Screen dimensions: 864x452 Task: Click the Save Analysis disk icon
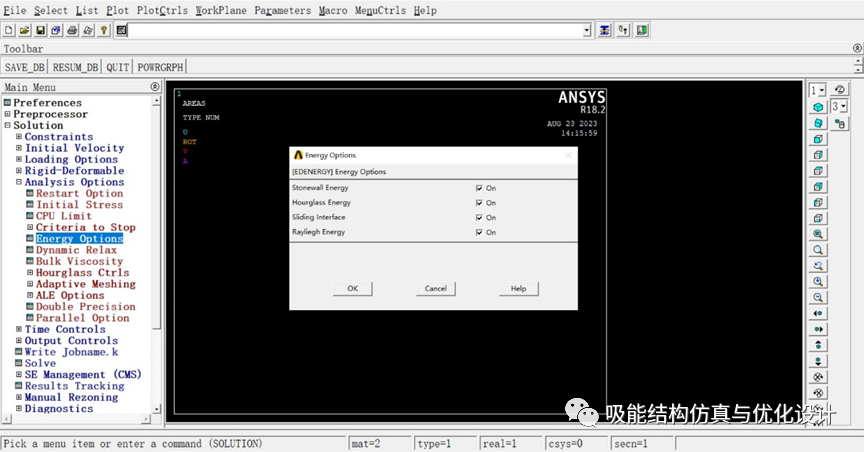tap(40, 30)
